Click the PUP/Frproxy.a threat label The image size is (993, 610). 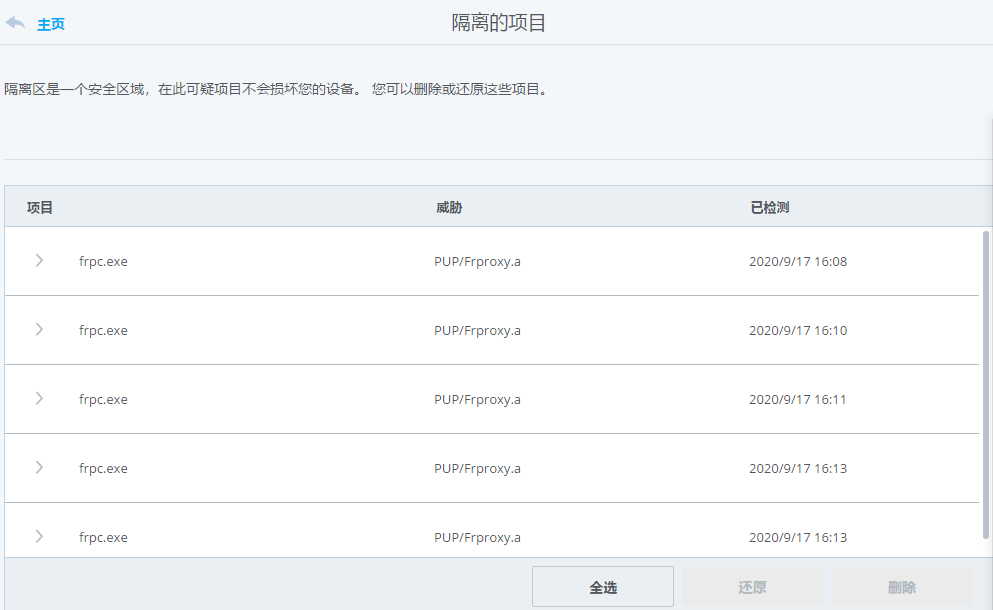[x=477, y=261]
